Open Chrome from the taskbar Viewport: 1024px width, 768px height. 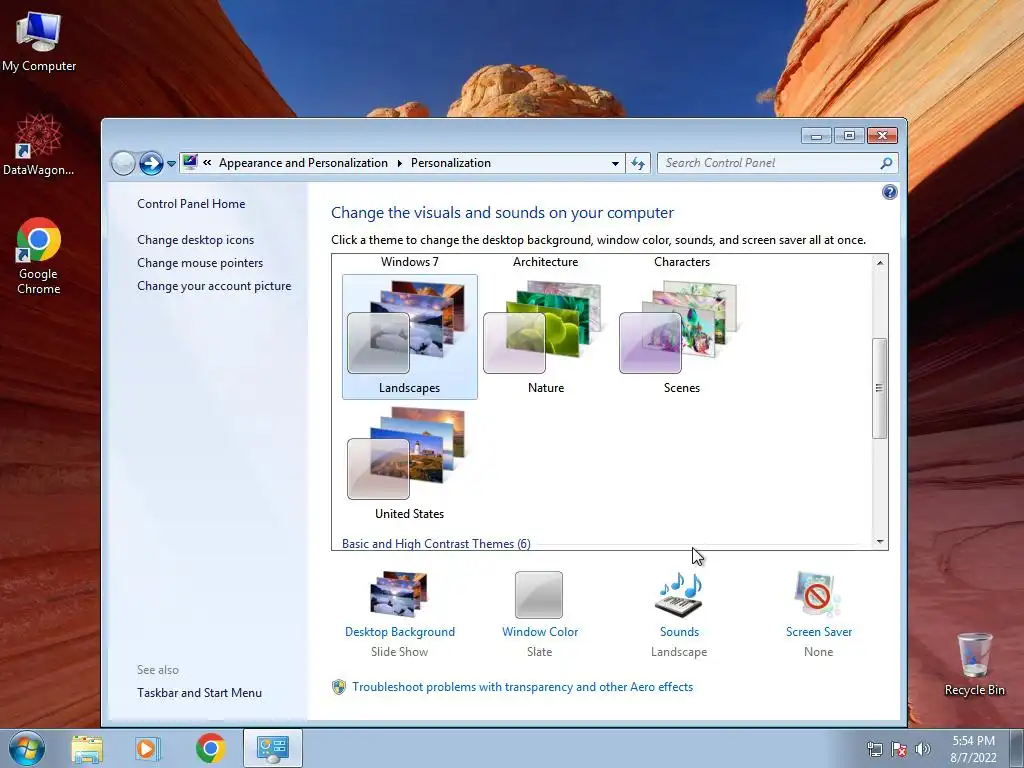tap(210, 748)
